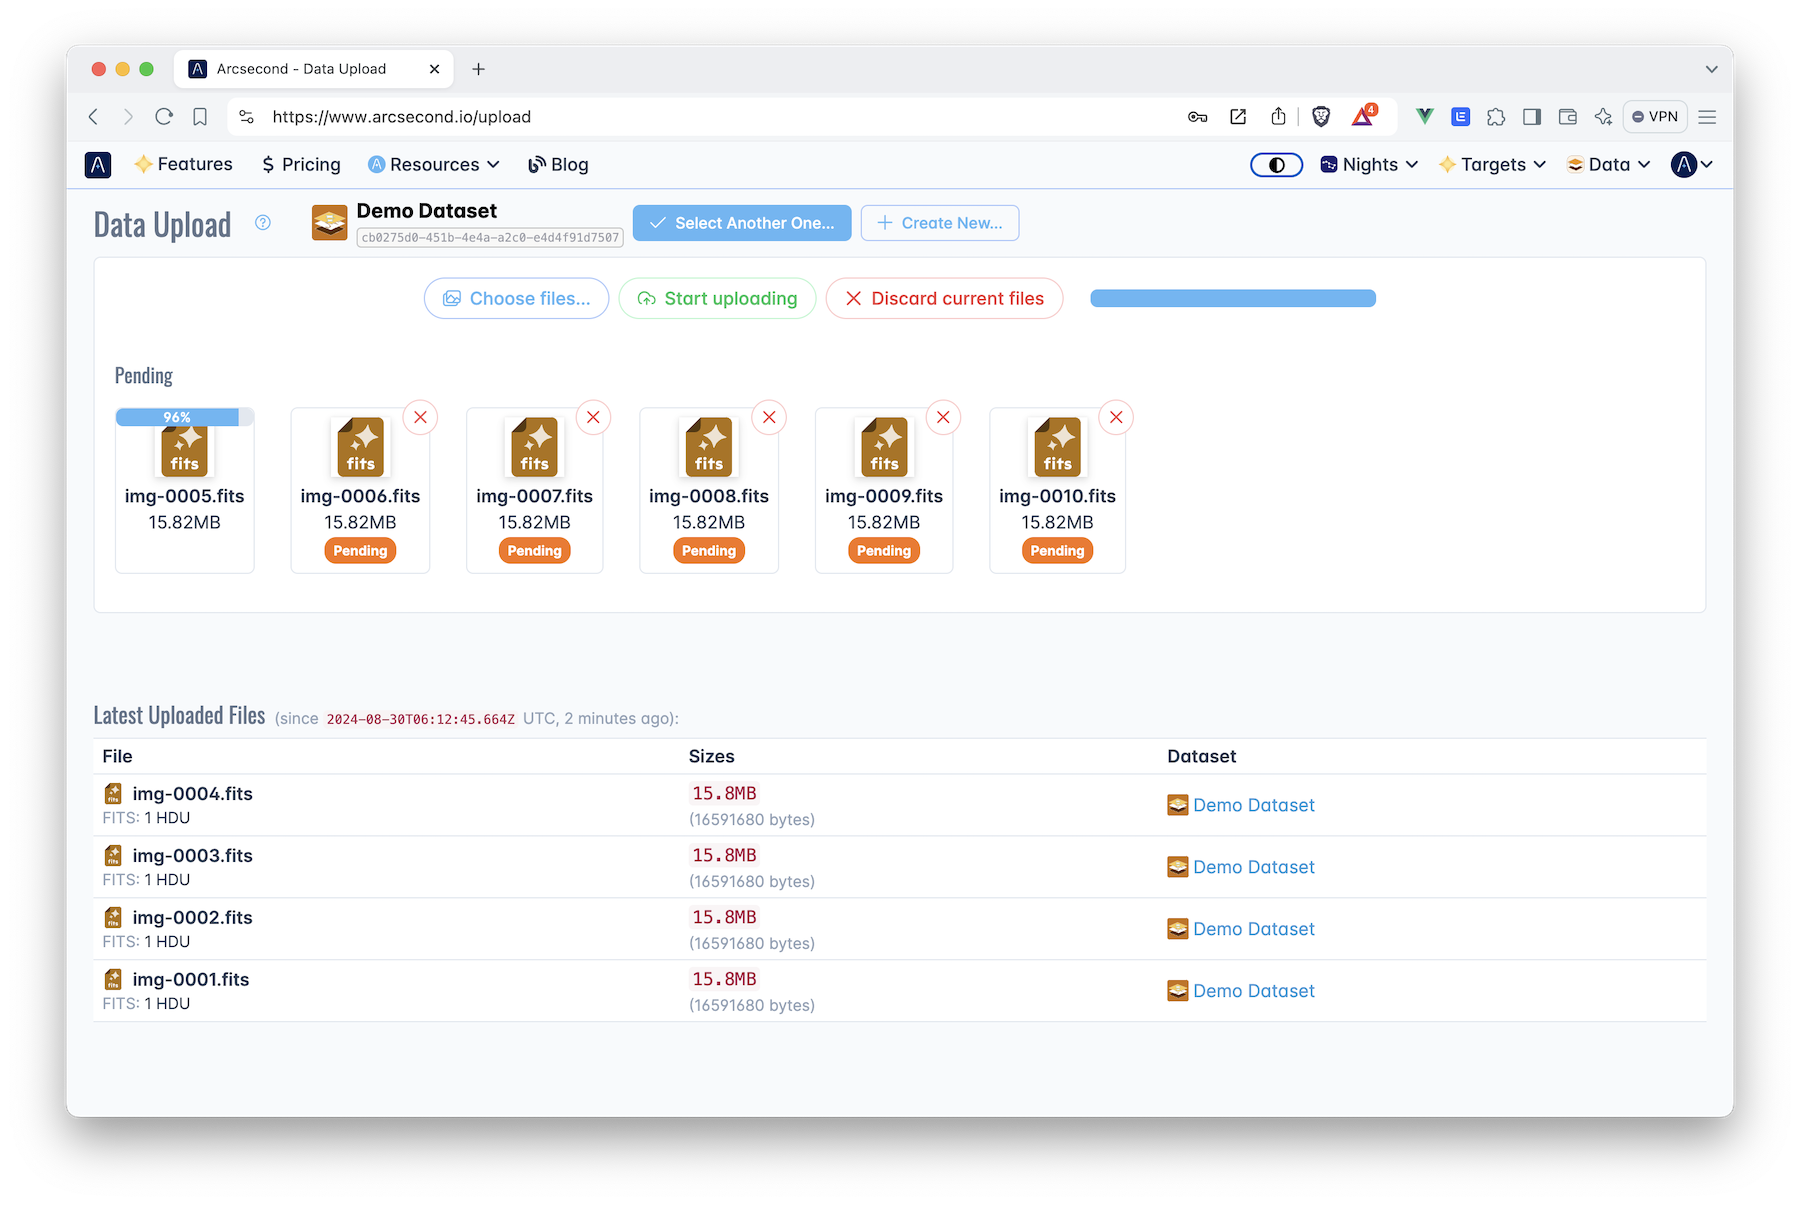Remove img-0008.fits from pending uploads
This screenshot has width=1800, height=1205.
click(x=768, y=417)
